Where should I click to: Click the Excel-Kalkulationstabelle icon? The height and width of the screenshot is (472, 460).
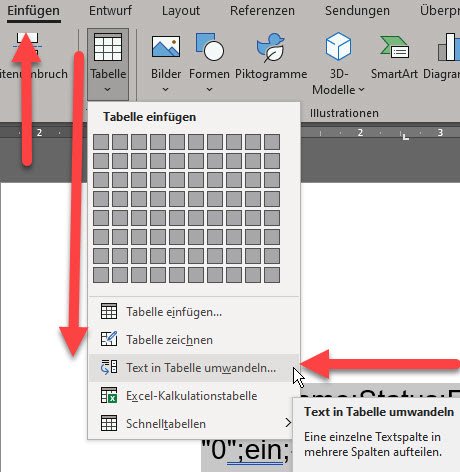[109, 395]
